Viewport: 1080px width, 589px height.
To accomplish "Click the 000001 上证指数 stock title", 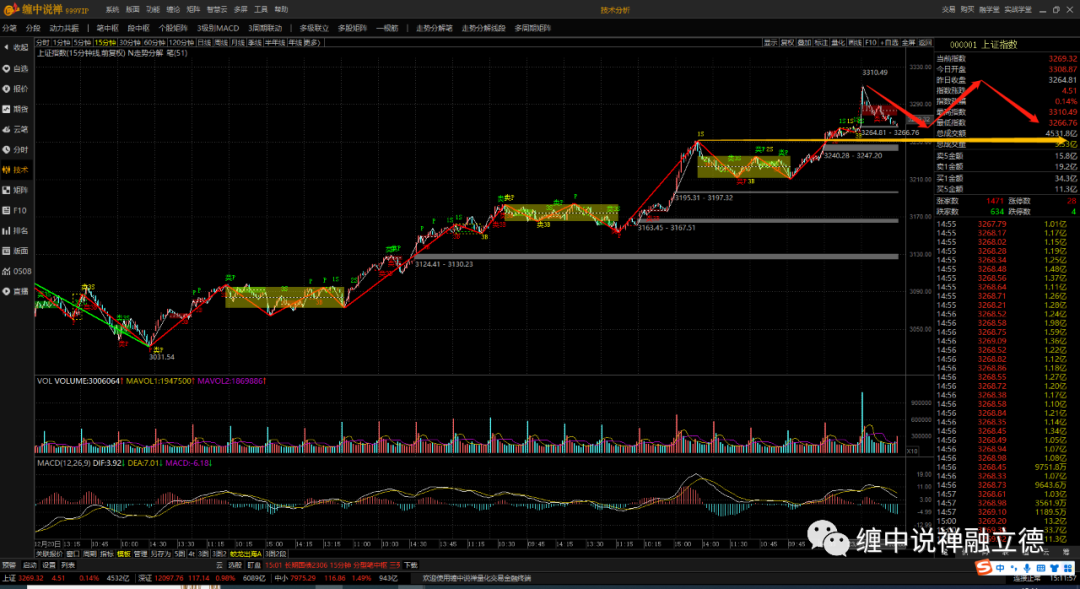I will [984, 45].
